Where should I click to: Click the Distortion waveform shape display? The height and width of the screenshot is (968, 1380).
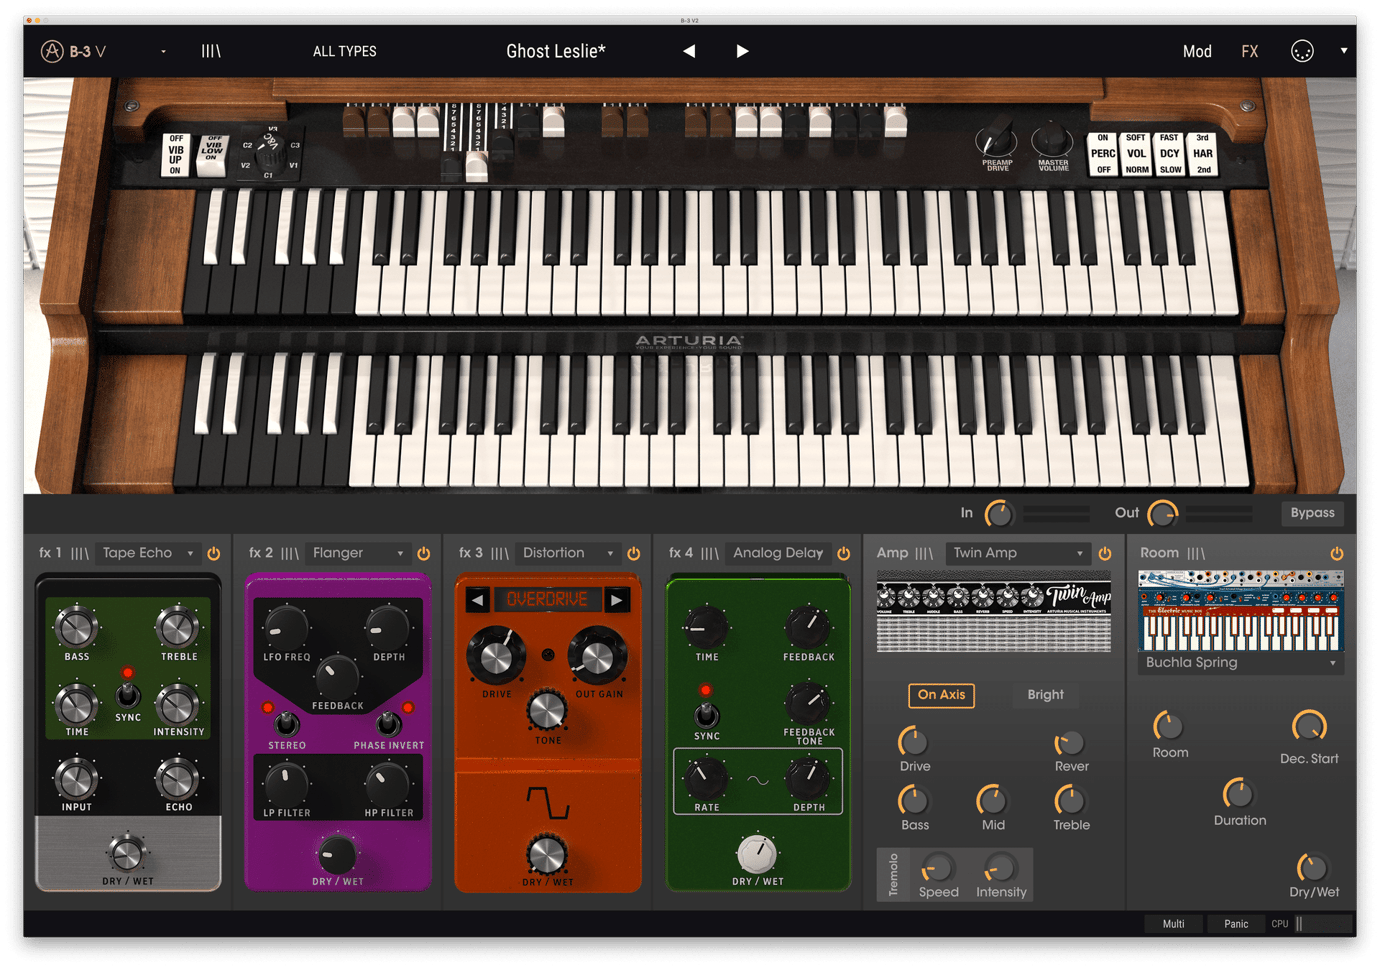pos(548,802)
